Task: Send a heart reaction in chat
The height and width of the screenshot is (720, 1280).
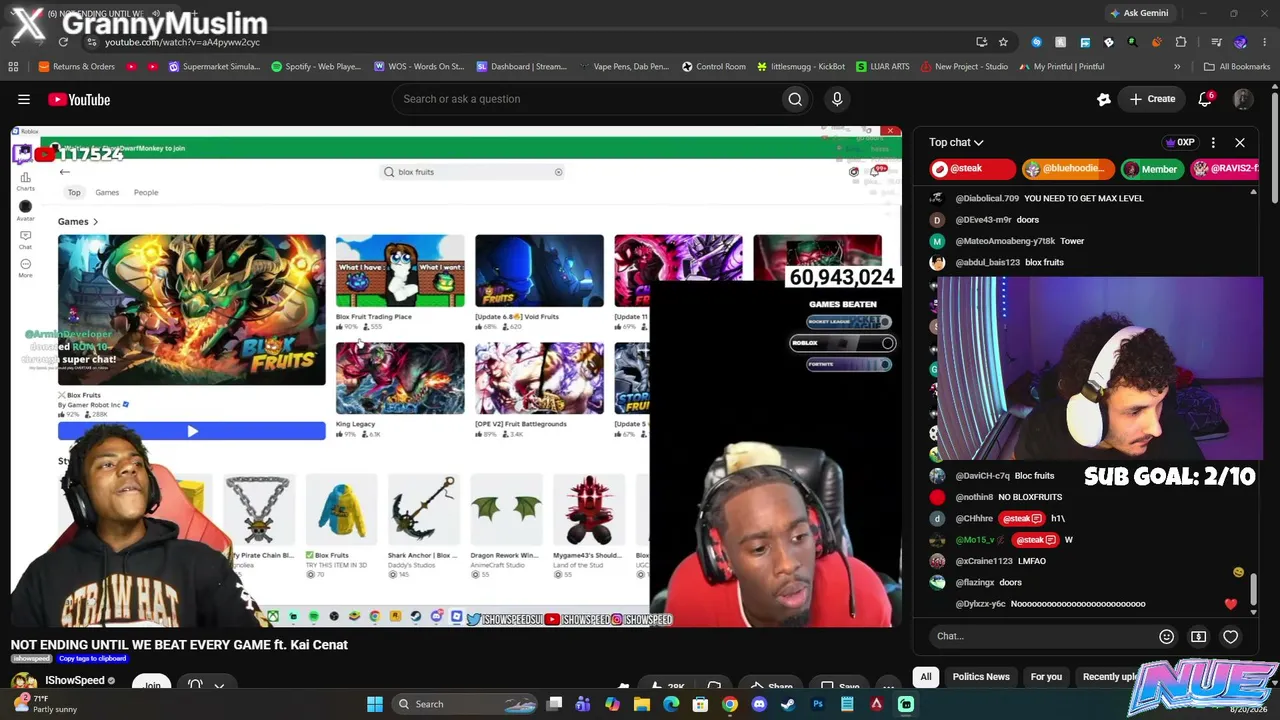Action: pyautogui.click(x=1231, y=637)
